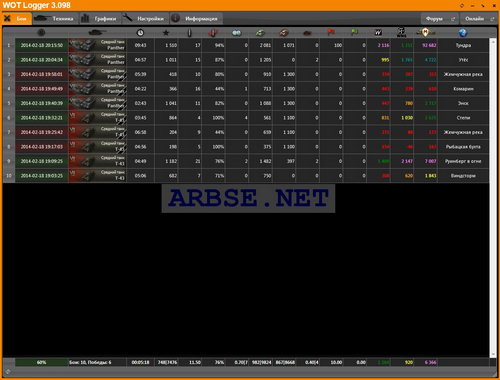Click the Руинберг в огне map cell
This screenshot has height=380, width=500.
(463, 161)
